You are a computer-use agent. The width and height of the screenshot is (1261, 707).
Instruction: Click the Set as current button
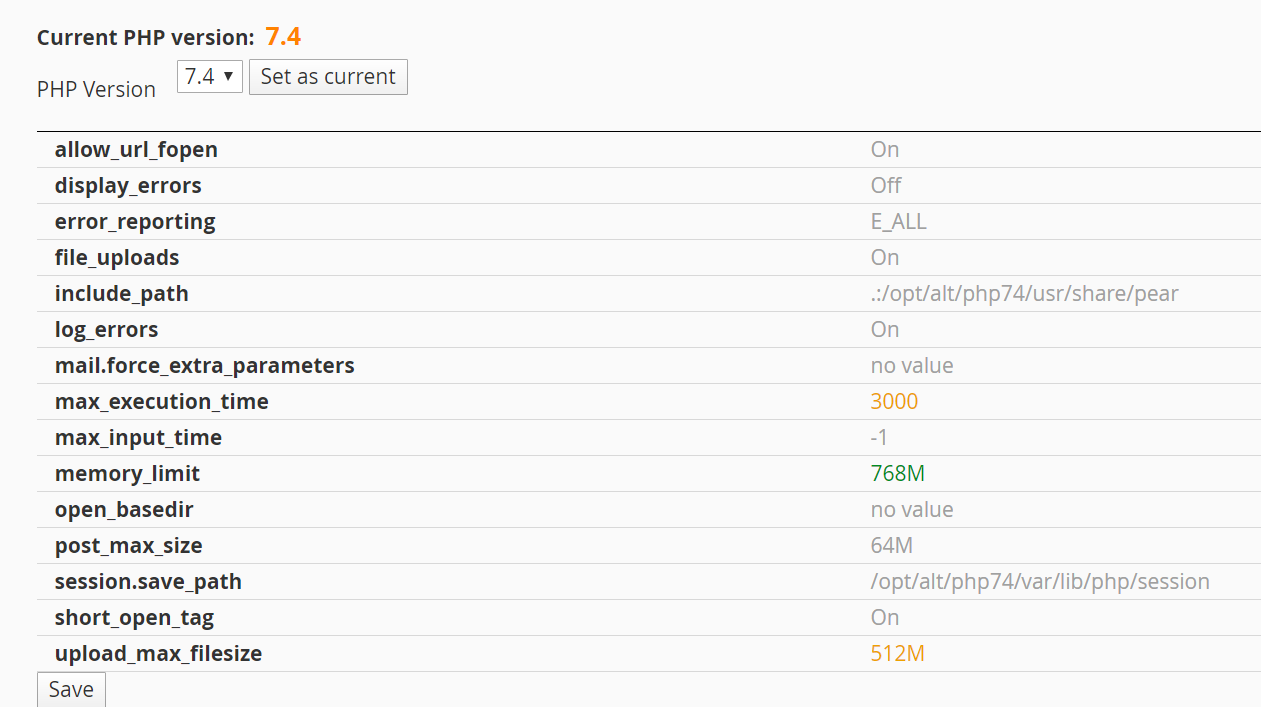[328, 77]
